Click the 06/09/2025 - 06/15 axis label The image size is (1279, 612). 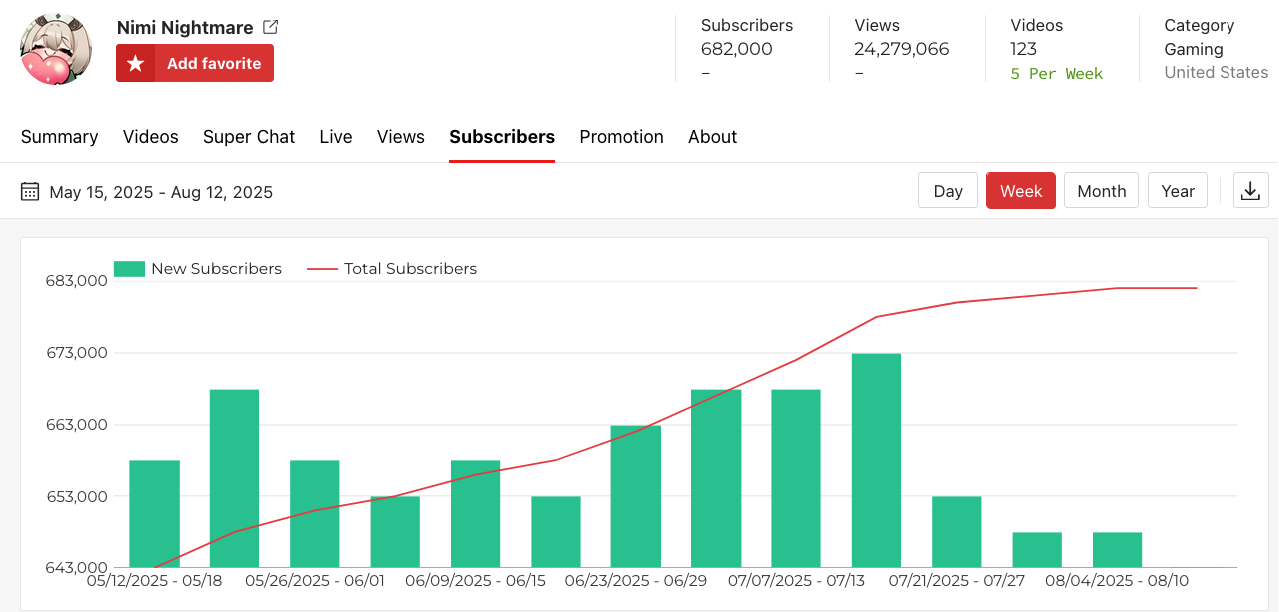pyautogui.click(x=476, y=580)
